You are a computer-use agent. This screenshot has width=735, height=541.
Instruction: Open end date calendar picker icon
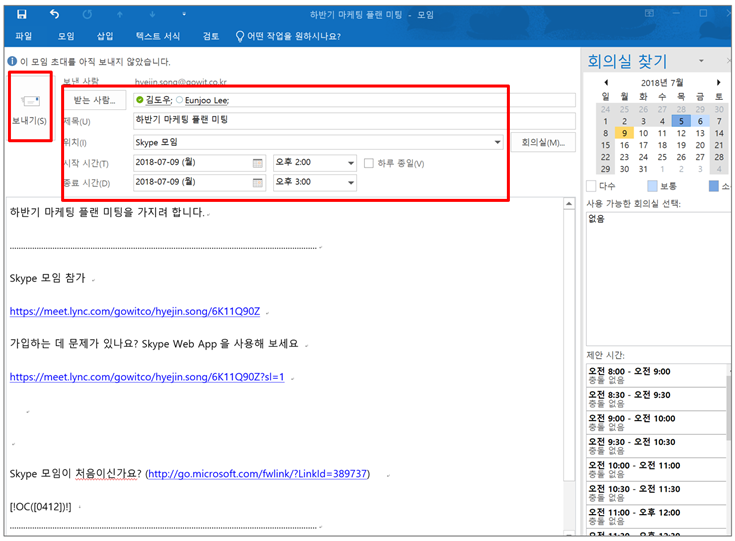[x=257, y=183]
